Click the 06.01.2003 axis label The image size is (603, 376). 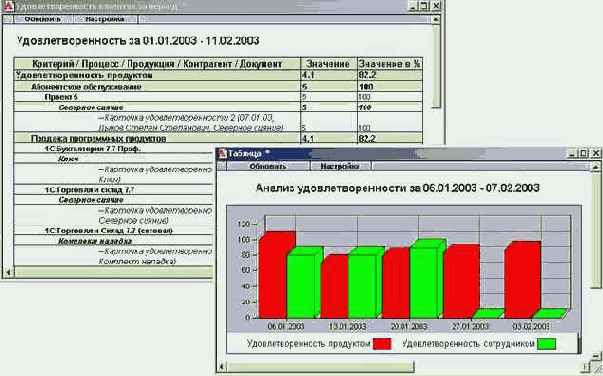(286, 326)
